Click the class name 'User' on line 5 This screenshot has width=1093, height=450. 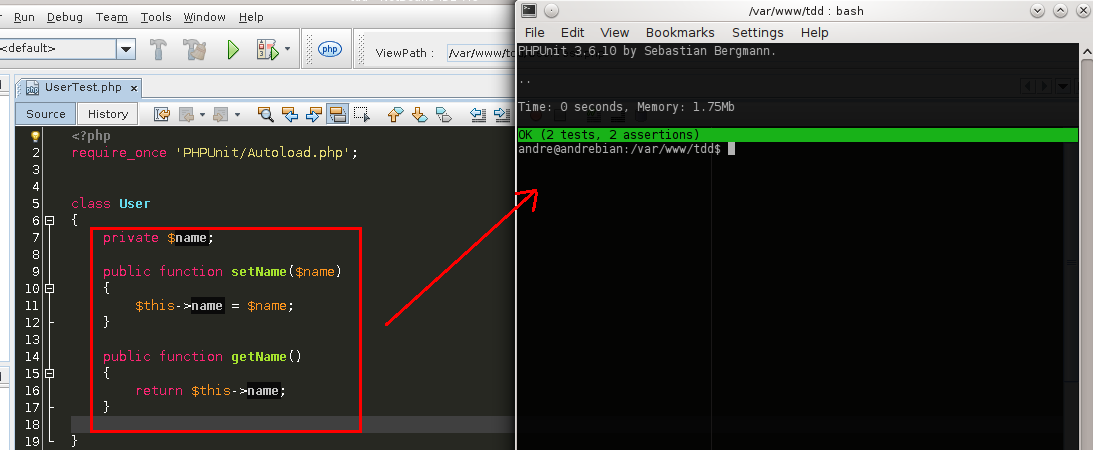coord(135,203)
